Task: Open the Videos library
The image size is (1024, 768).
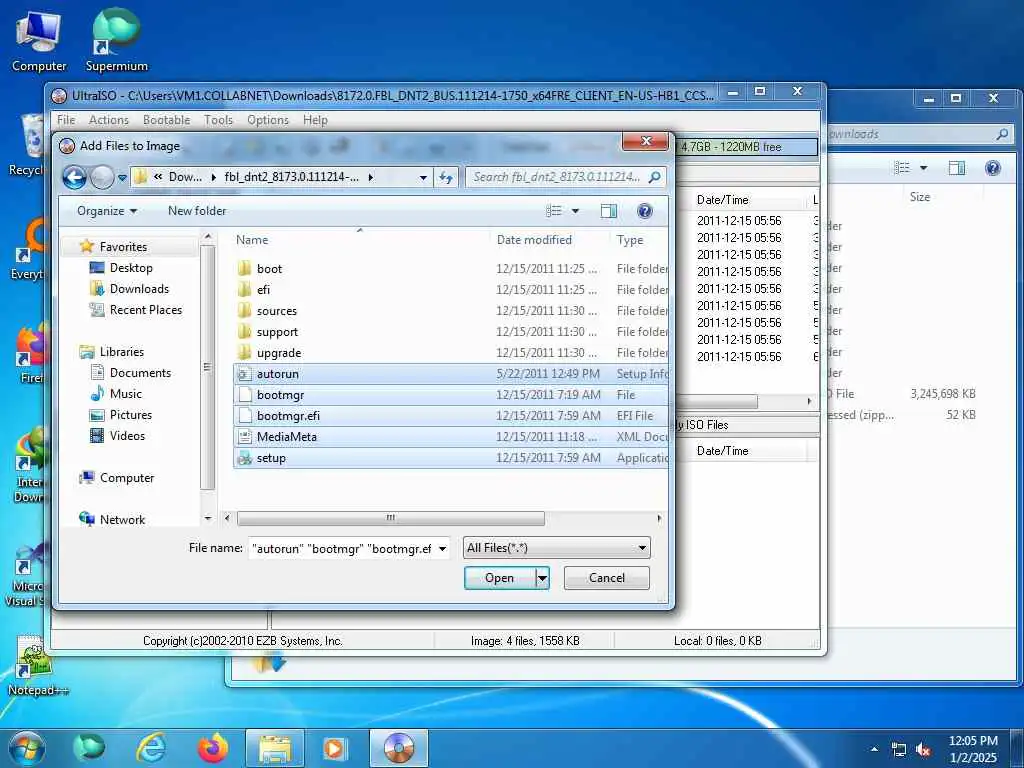Action: [127, 436]
